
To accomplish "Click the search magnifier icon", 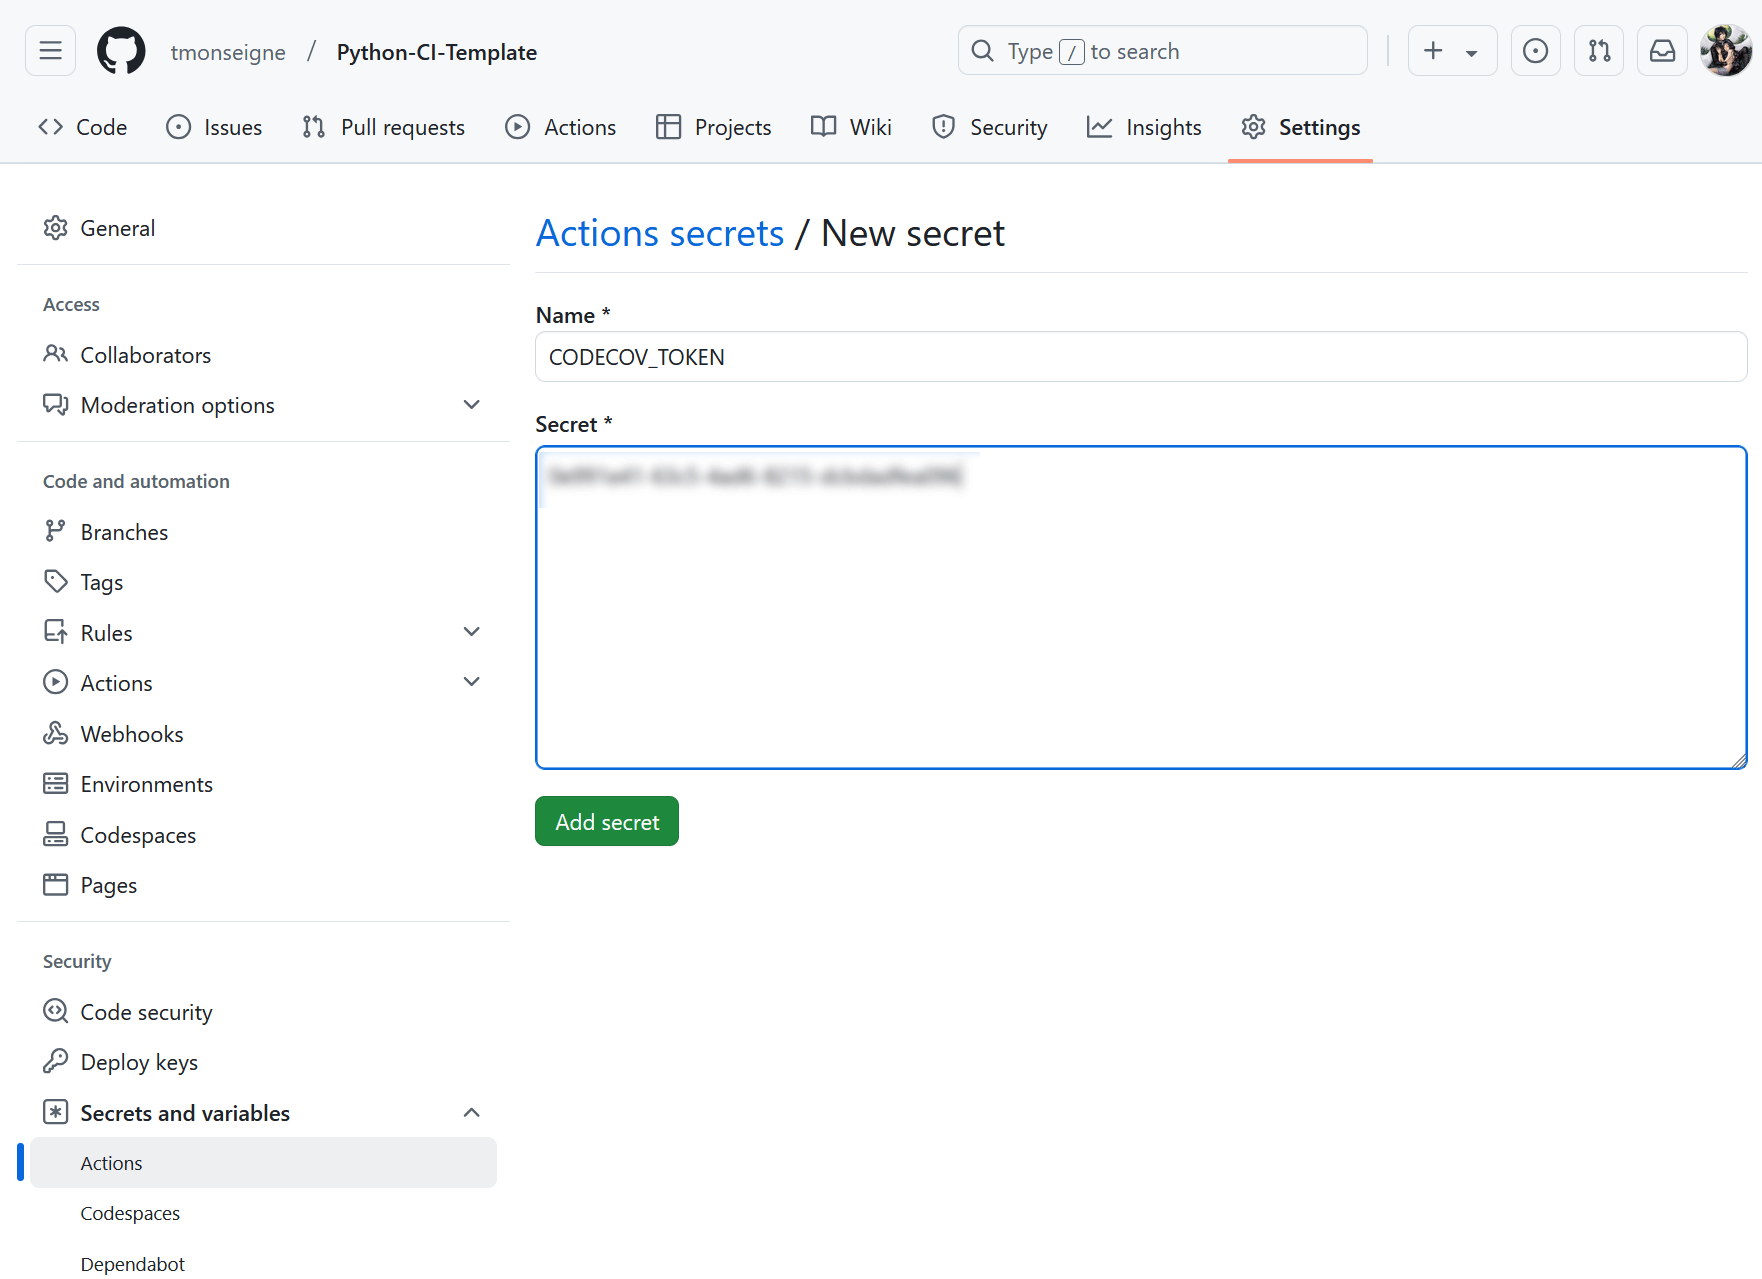I will tap(983, 51).
